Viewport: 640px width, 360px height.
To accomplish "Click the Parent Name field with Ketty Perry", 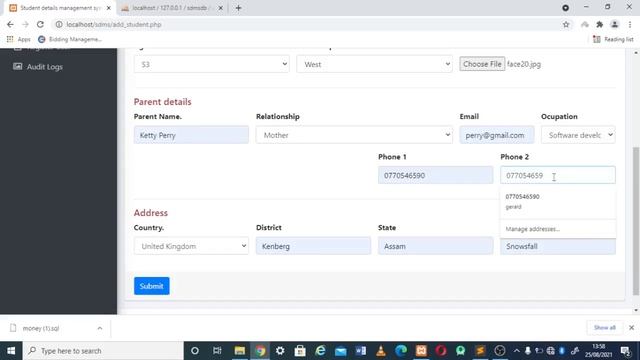I will click(191, 135).
